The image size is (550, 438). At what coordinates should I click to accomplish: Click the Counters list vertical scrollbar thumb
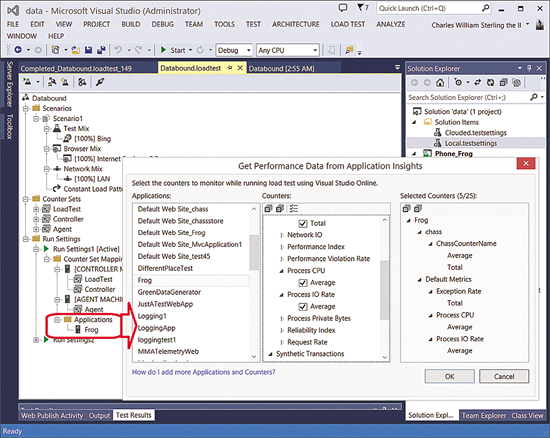coord(384,290)
